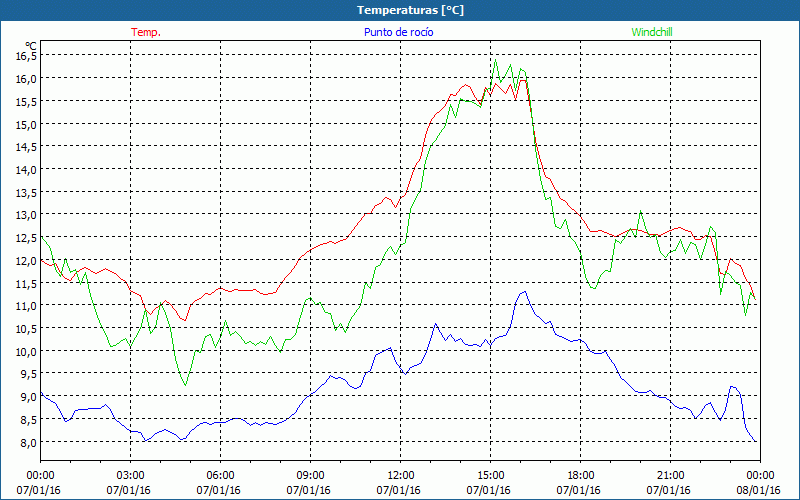
Task: Click the 03:00 time axis label
Action: [x=131, y=476]
